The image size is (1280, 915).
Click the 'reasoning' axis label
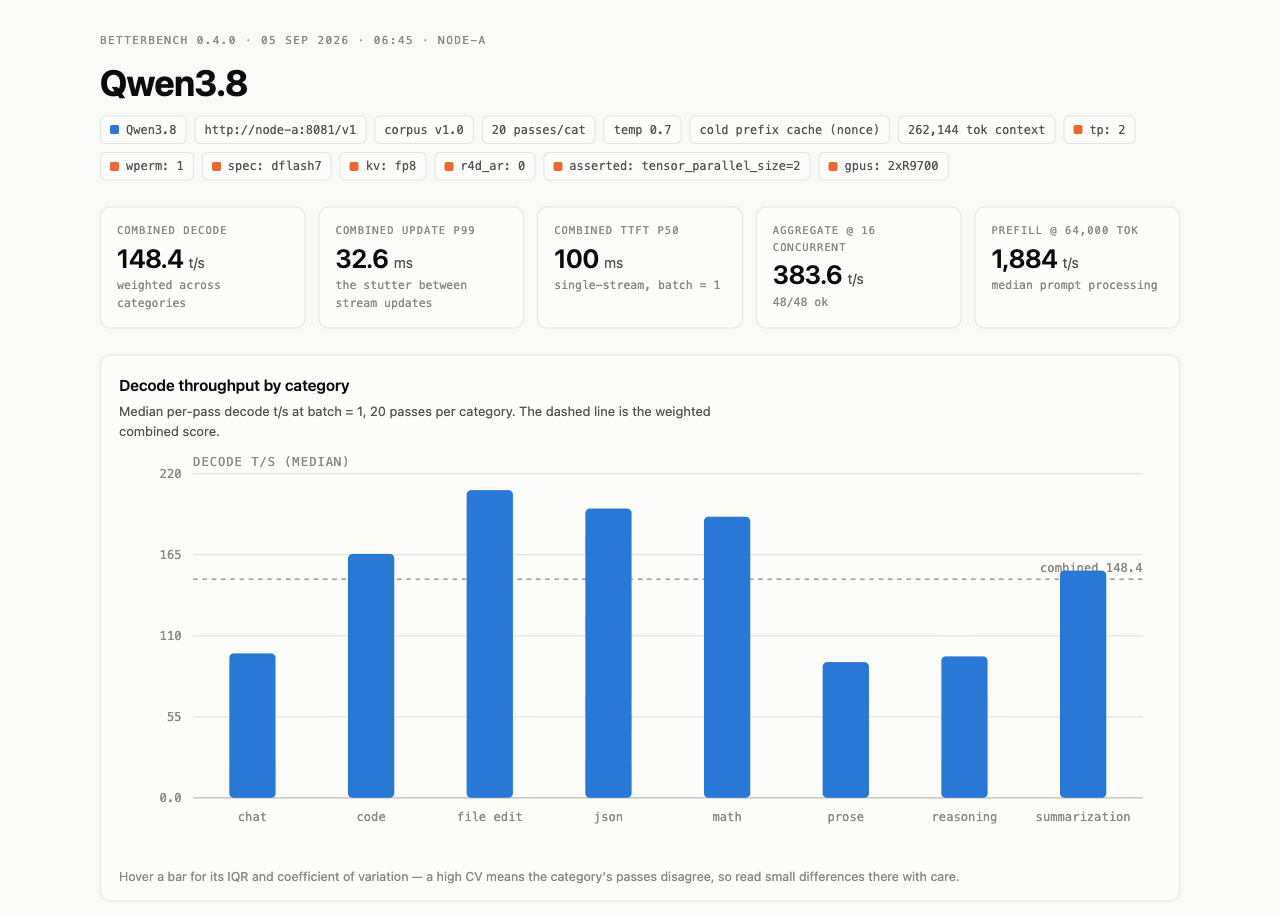964,817
